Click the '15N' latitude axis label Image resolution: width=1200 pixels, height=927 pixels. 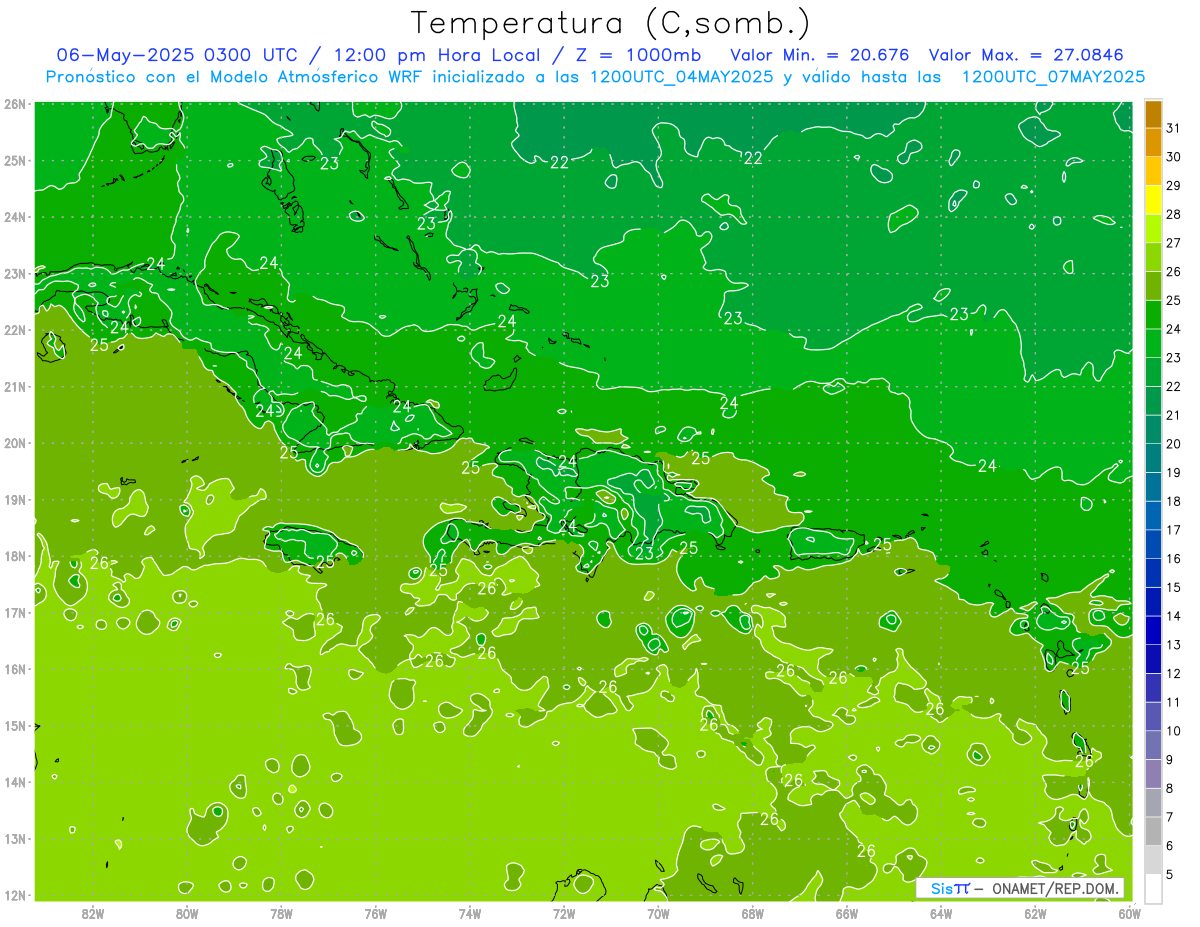point(15,726)
